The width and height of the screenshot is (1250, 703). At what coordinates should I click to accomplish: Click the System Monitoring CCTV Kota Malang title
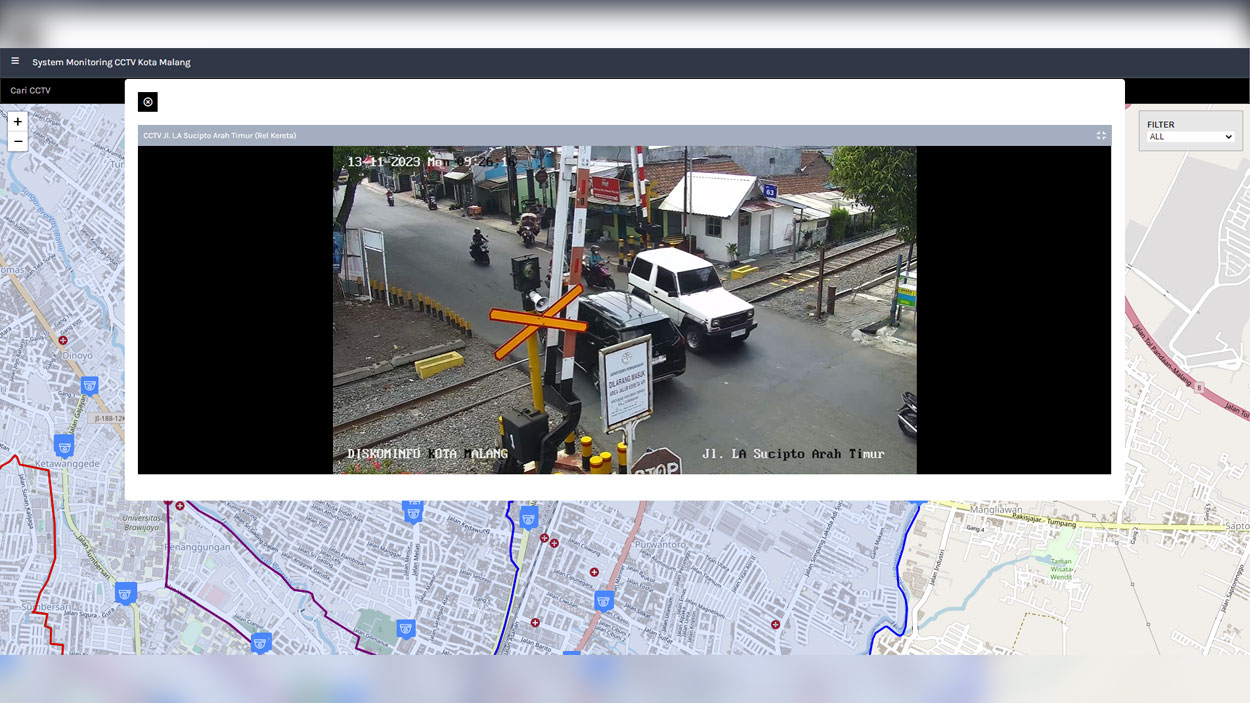pos(112,61)
